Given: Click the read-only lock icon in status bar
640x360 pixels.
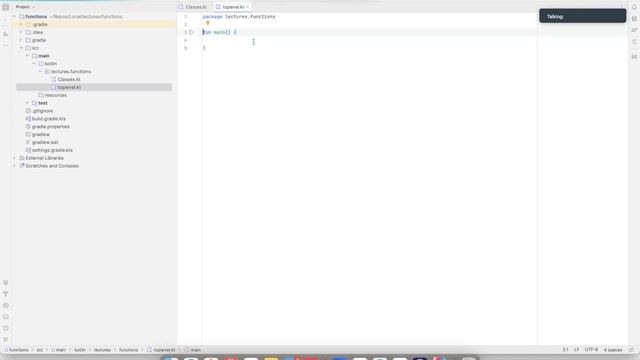Looking at the screenshot, I should tap(631, 350).
